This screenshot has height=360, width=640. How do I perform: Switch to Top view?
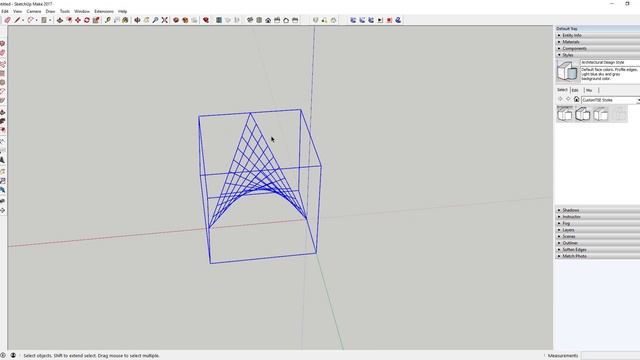click(259, 20)
